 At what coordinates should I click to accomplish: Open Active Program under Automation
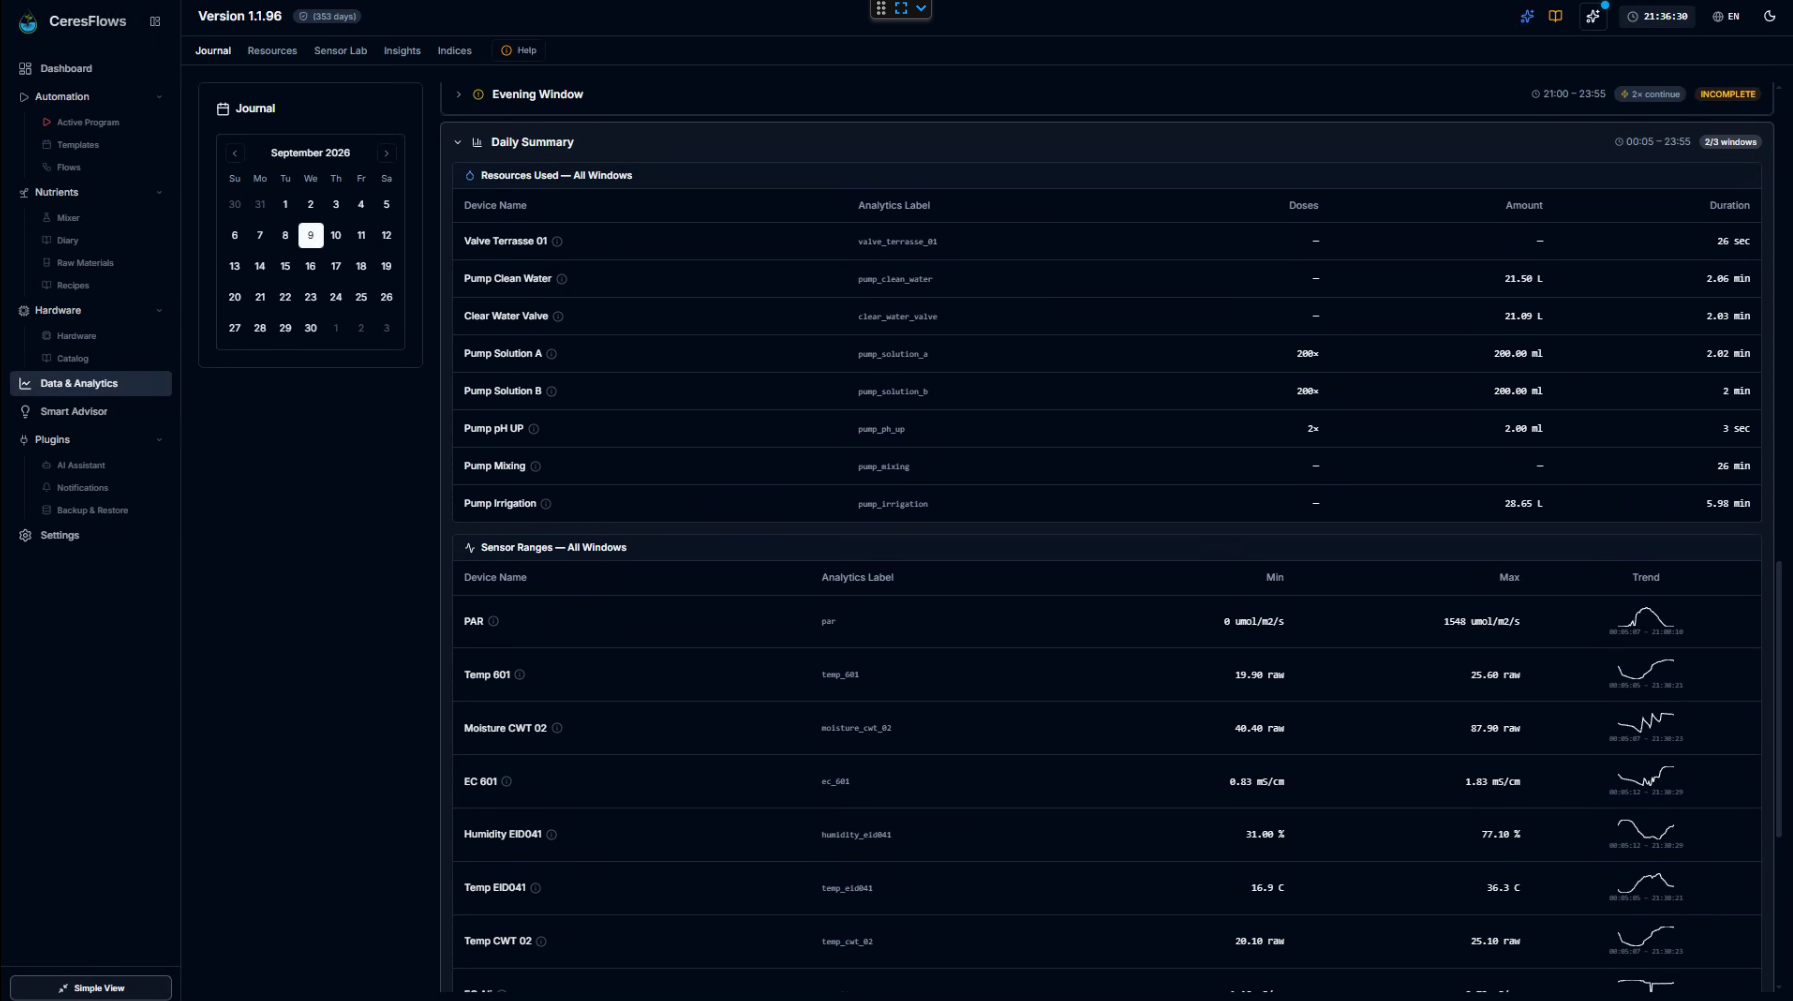(88, 122)
